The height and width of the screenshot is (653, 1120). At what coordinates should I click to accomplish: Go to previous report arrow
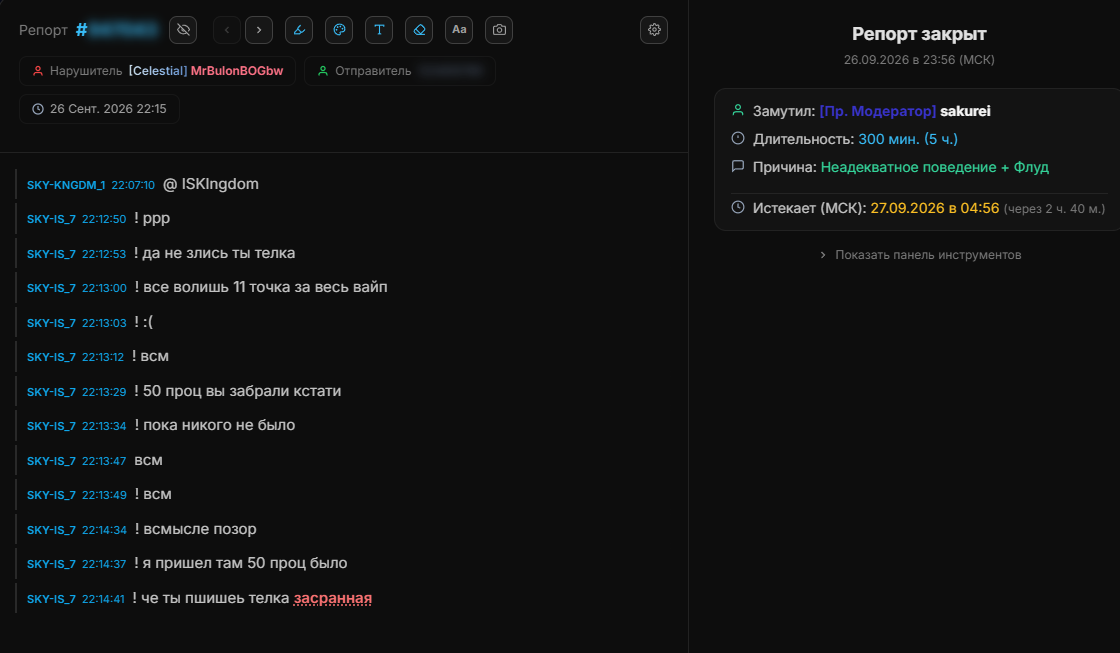[227, 30]
